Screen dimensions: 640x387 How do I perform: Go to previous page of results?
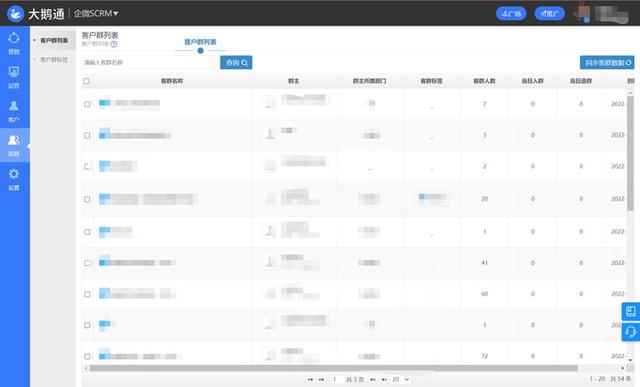click(x=321, y=380)
